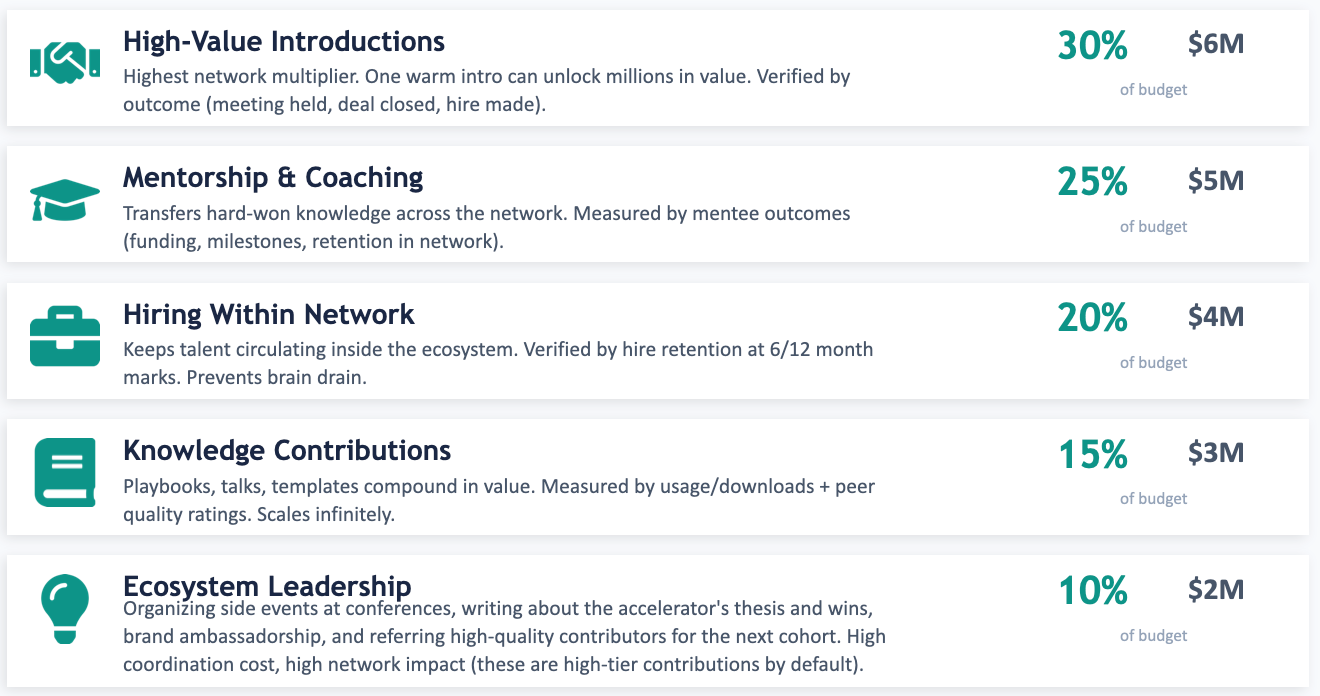This screenshot has width=1320, height=696.
Task: Click the 30% budget figure
Action: [x=1092, y=45]
